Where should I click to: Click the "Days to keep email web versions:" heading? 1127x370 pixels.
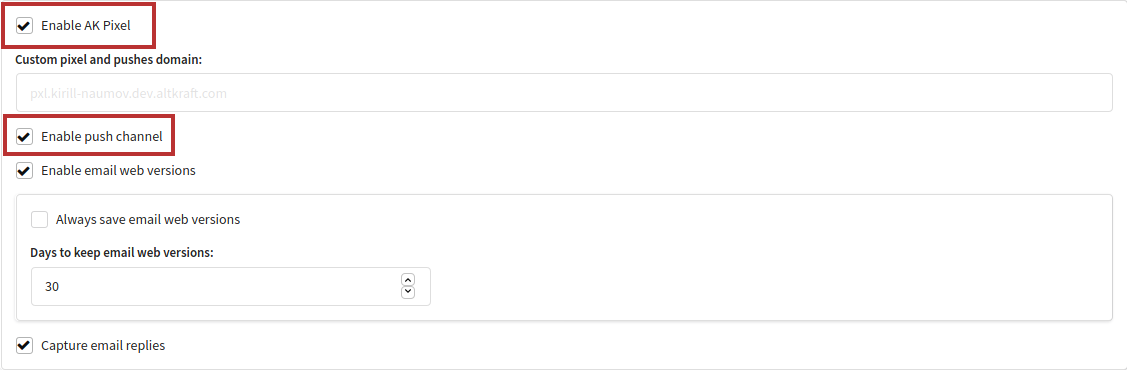pos(122,253)
